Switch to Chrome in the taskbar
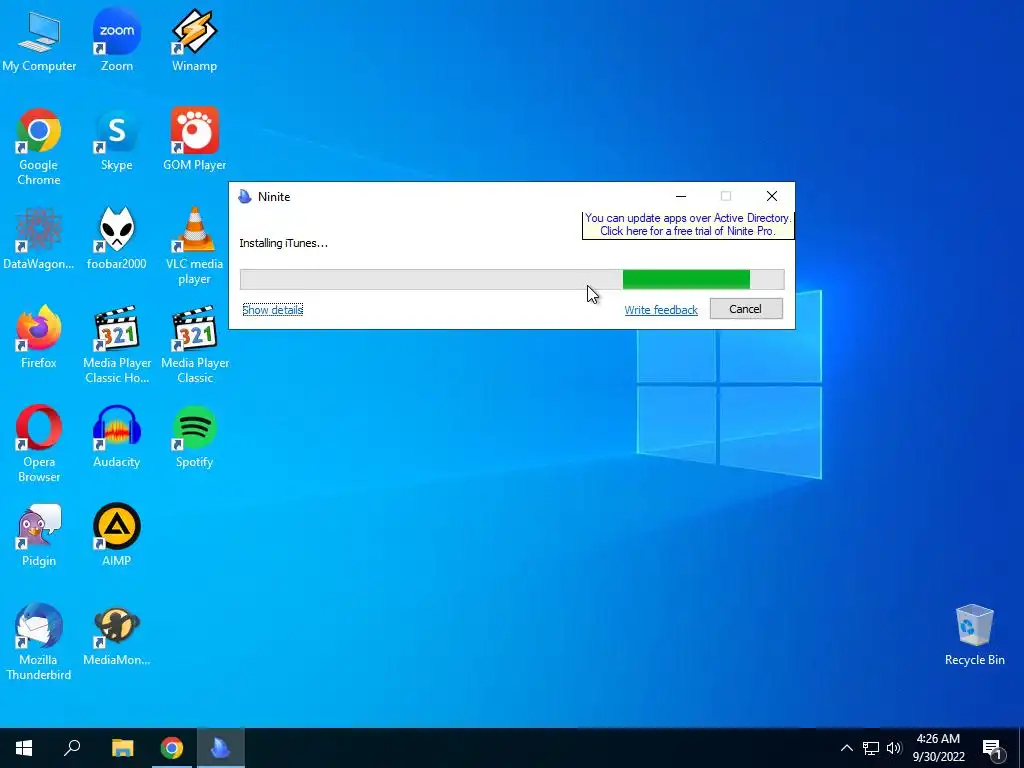 [172, 748]
